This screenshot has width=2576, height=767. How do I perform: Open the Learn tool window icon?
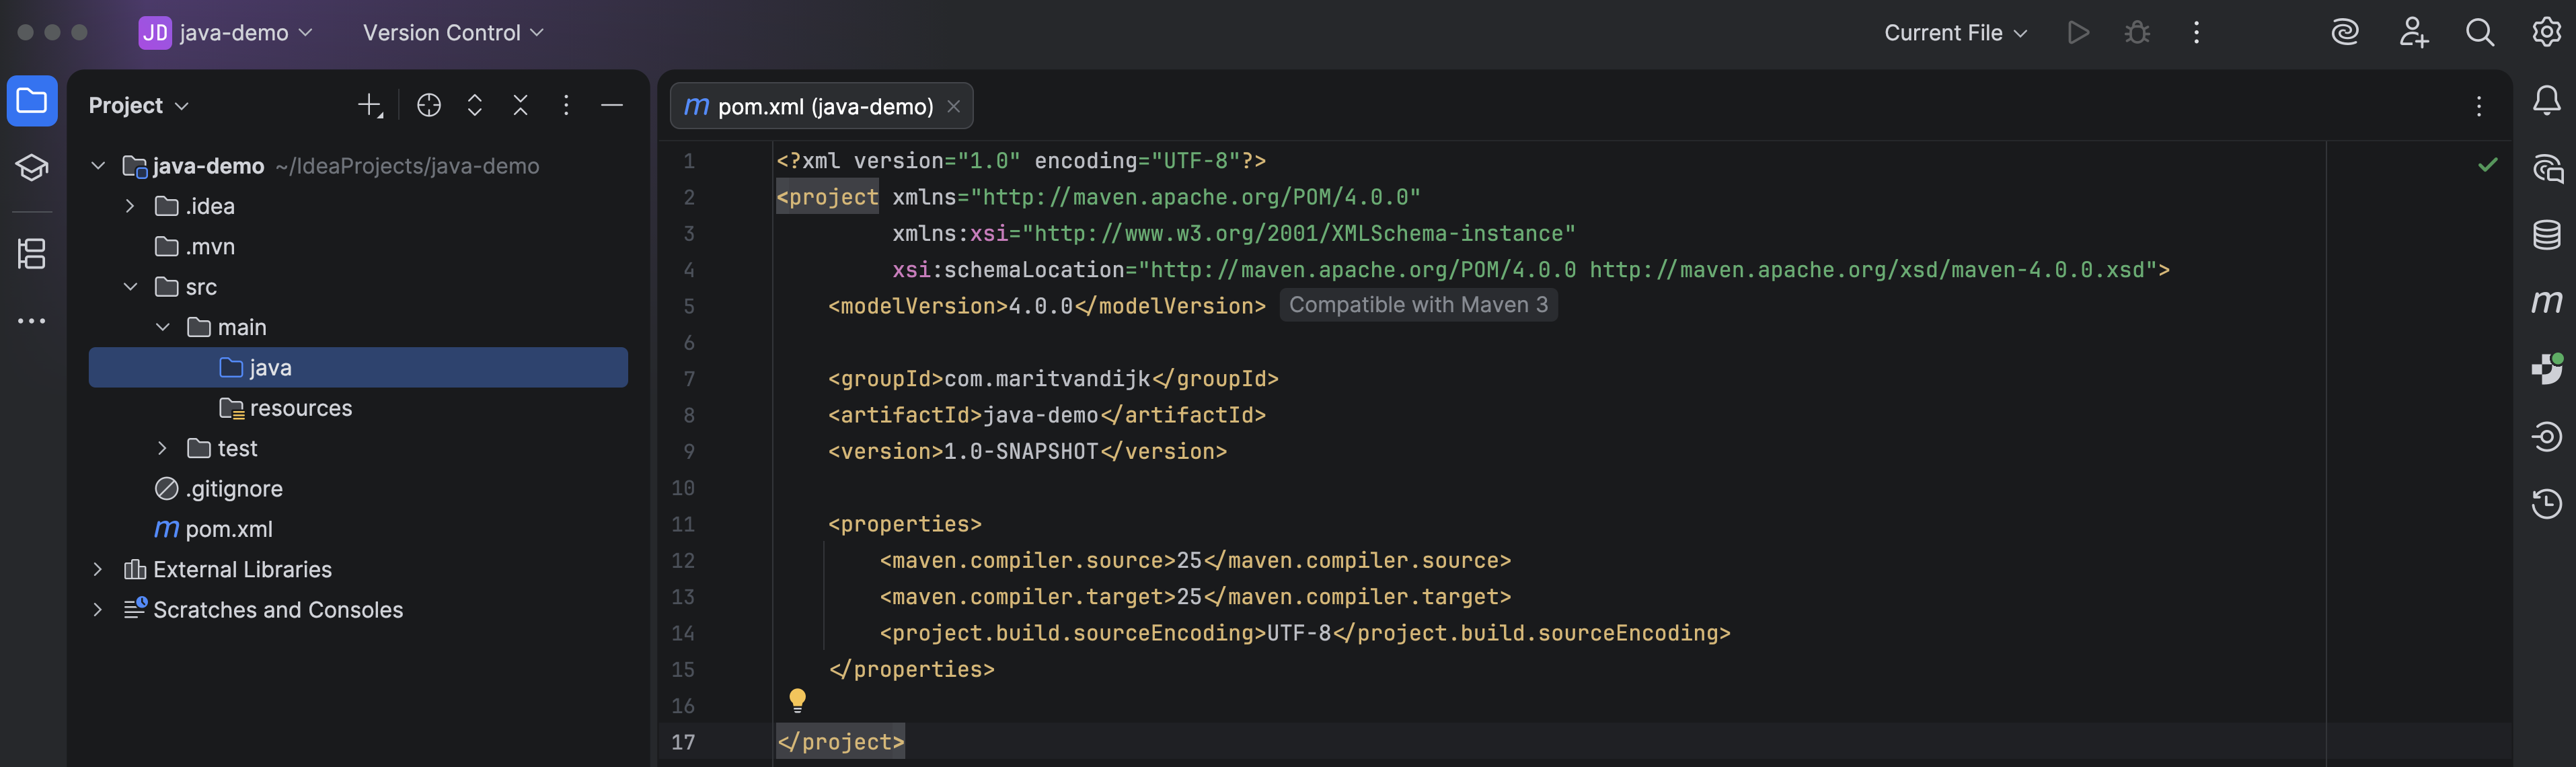pos(32,168)
